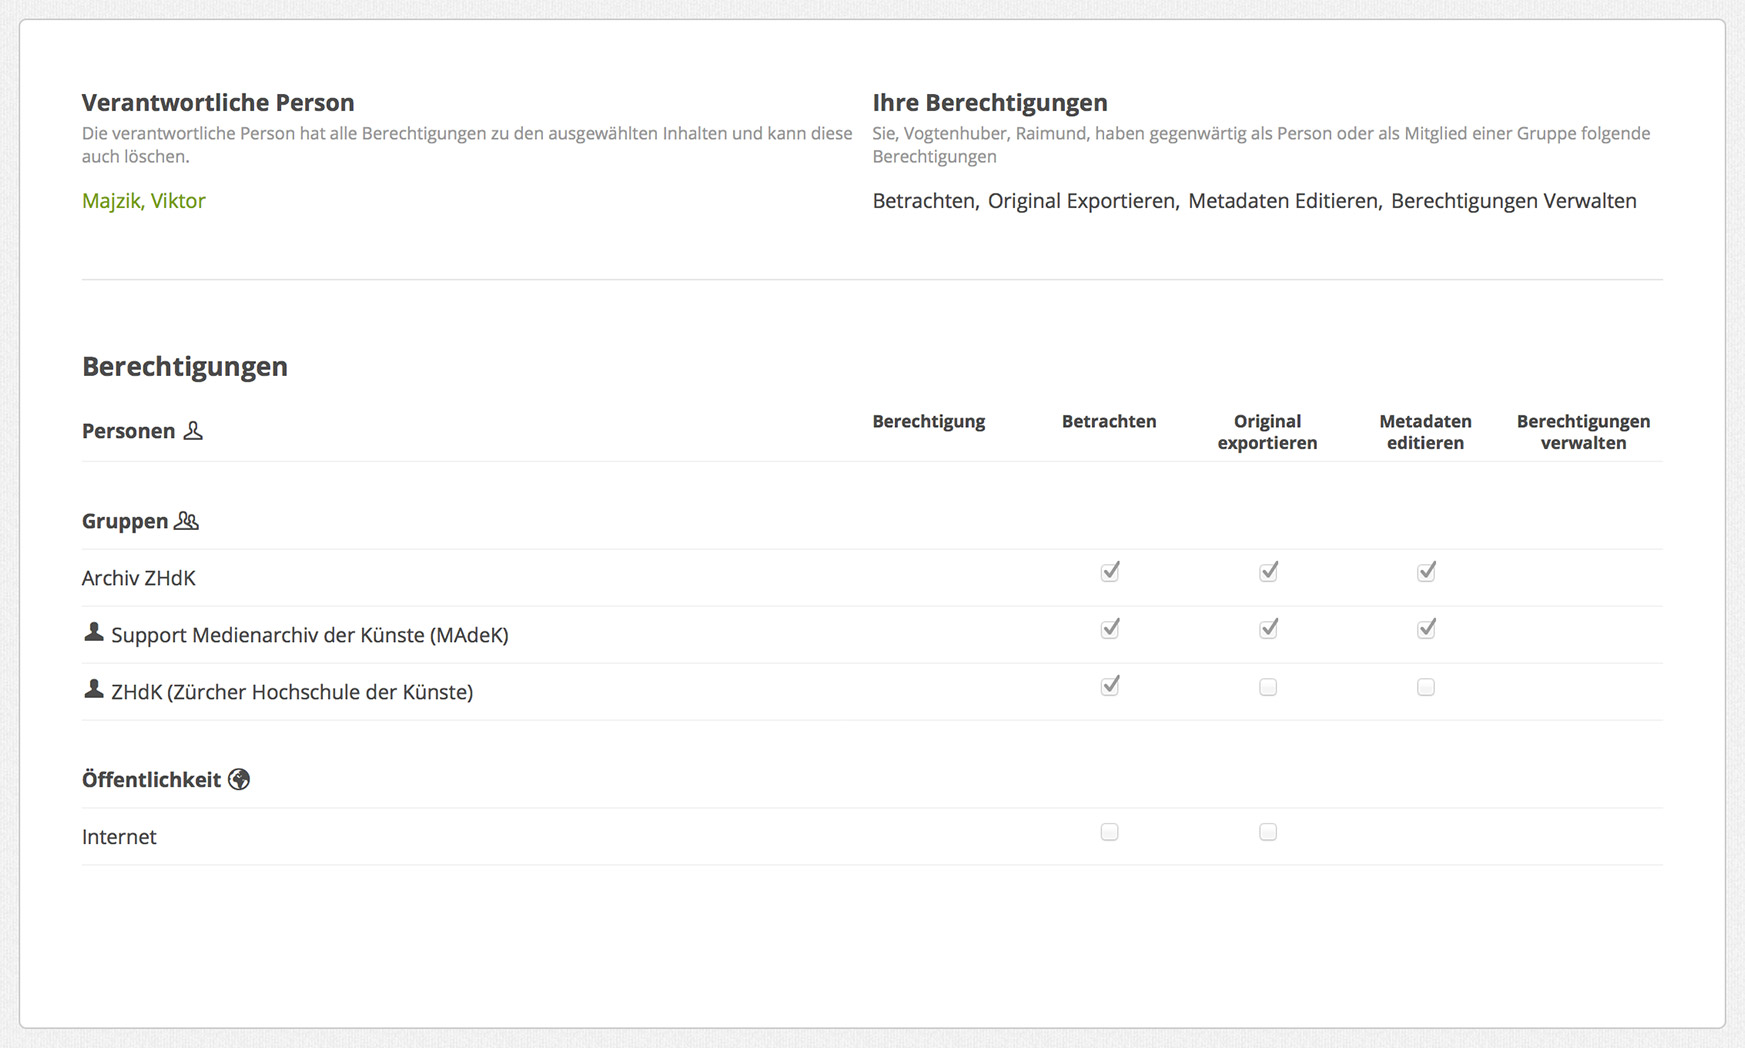Enable Original exportieren for ZHdK group

tap(1267, 687)
